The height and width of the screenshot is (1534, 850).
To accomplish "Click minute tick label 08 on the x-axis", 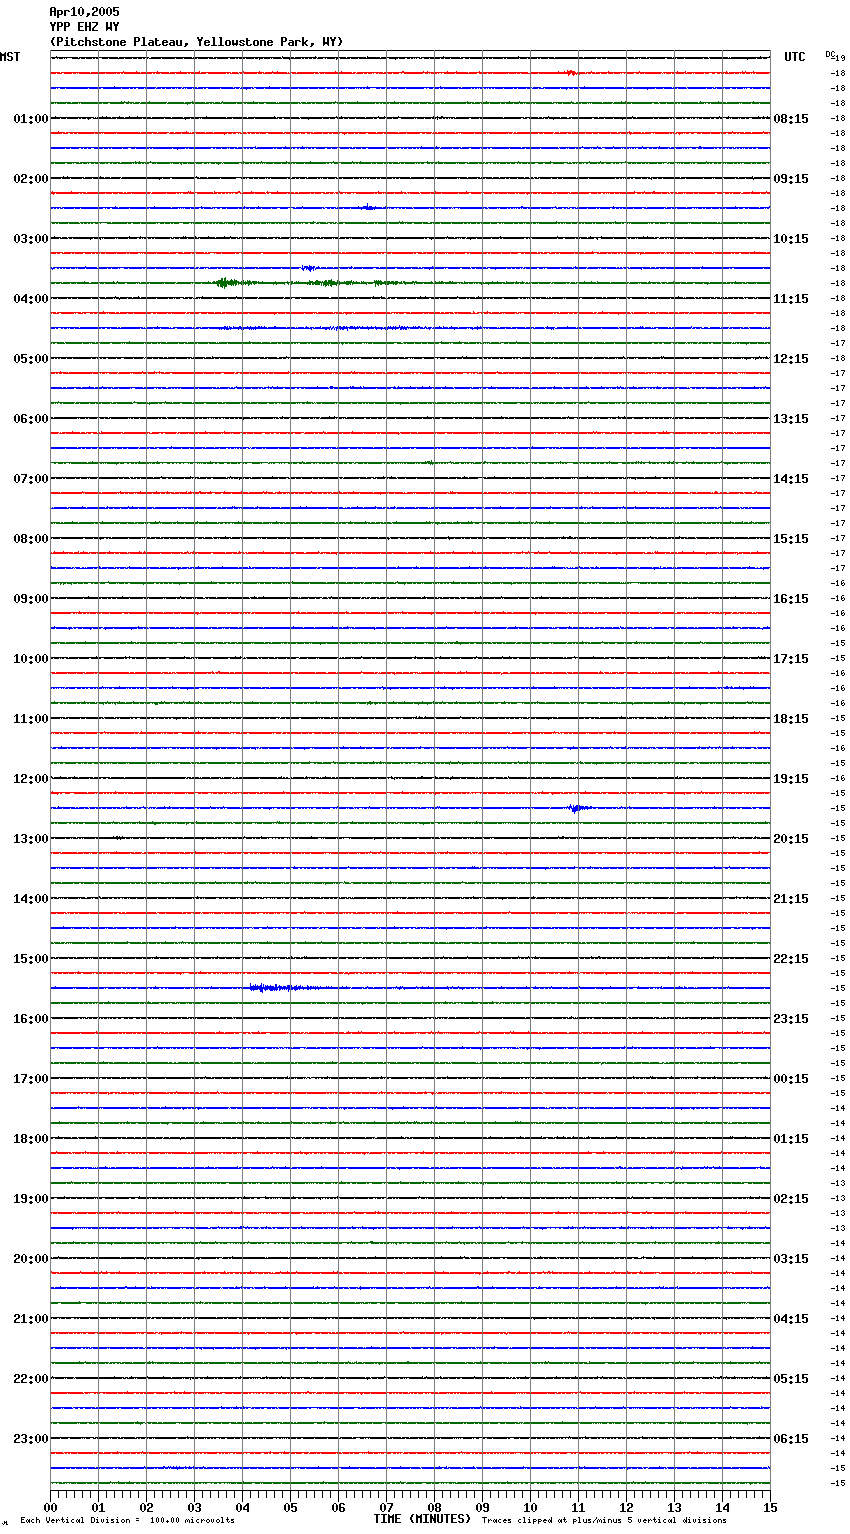I will pos(434,1507).
